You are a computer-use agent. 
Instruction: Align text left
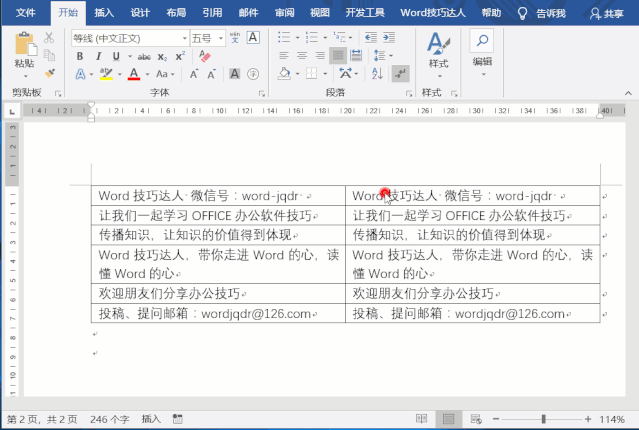pos(284,55)
